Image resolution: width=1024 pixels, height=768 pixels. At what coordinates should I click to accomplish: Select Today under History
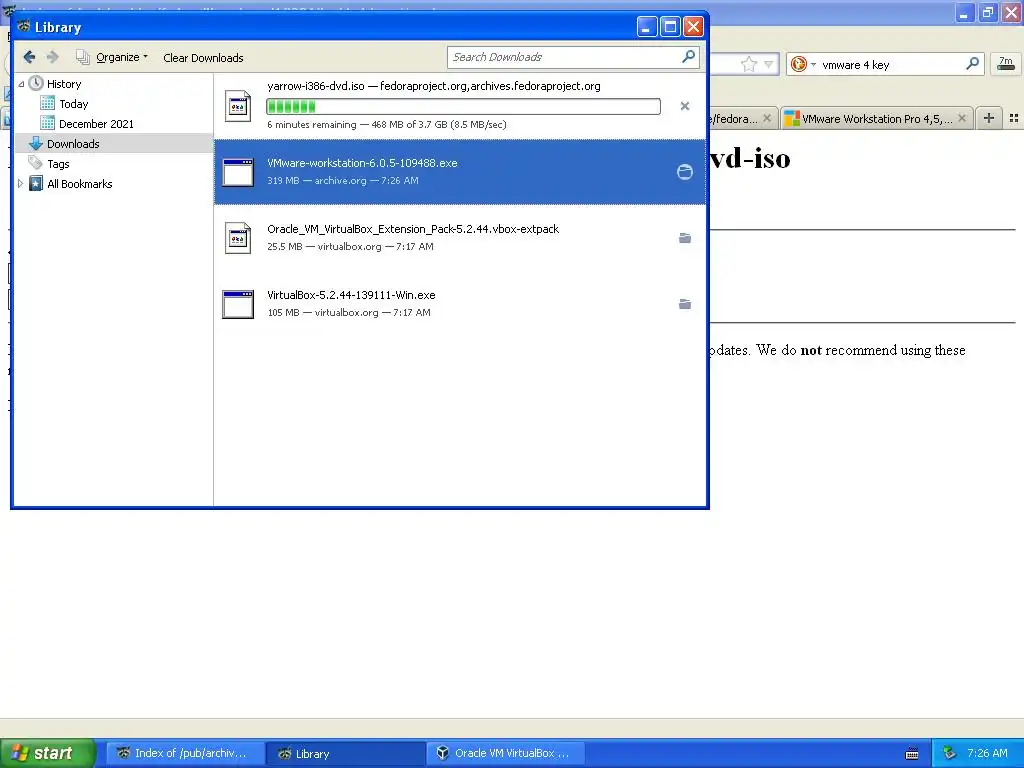tap(73, 104)
